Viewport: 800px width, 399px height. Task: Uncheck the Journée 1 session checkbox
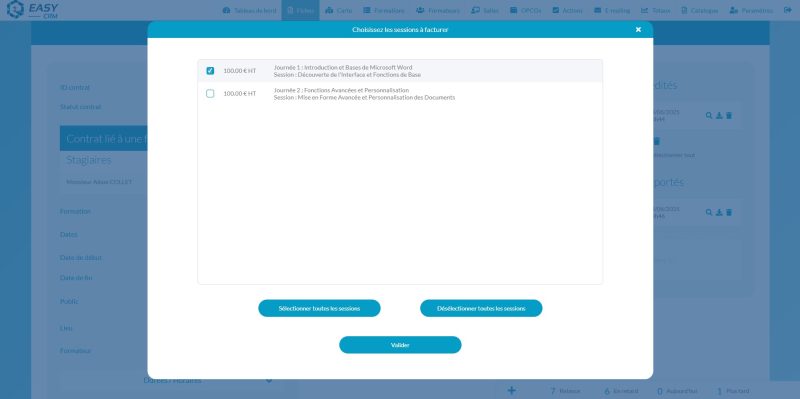210,71
